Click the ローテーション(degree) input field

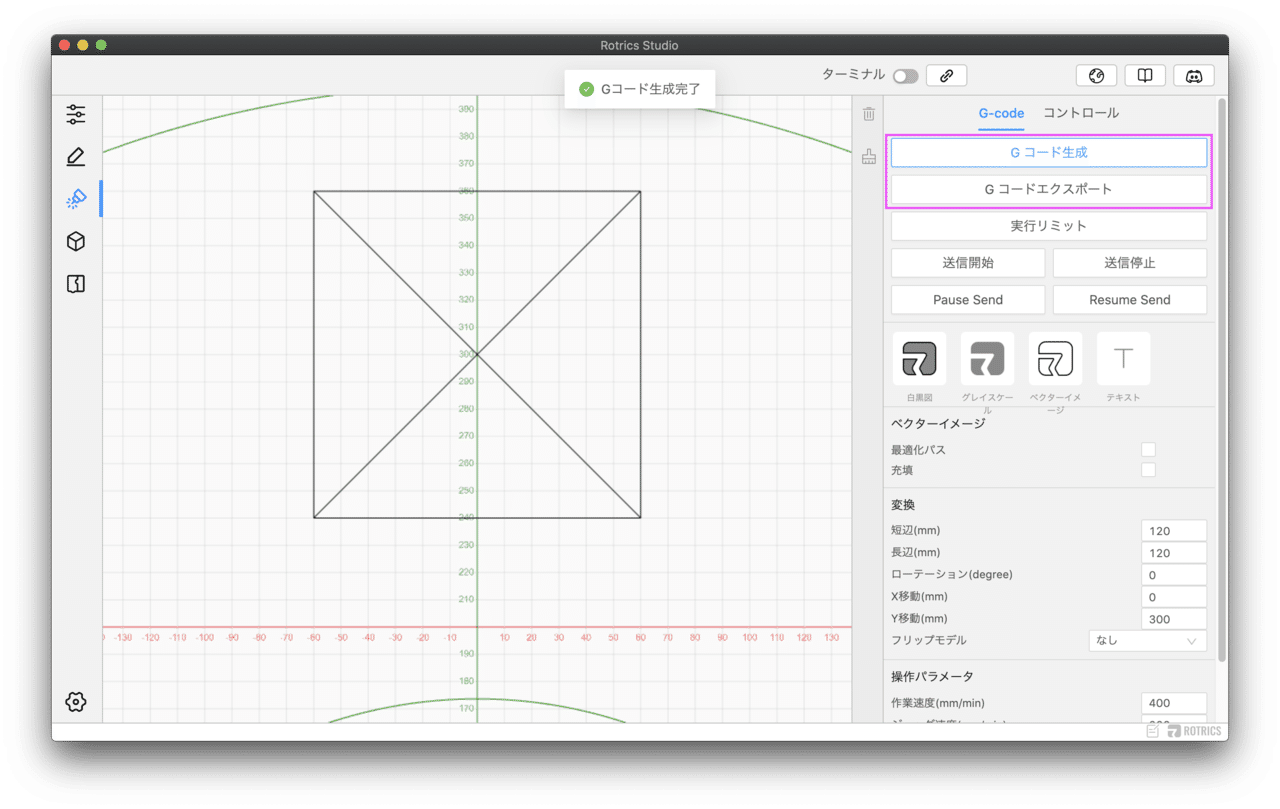tap(1174, 575)
